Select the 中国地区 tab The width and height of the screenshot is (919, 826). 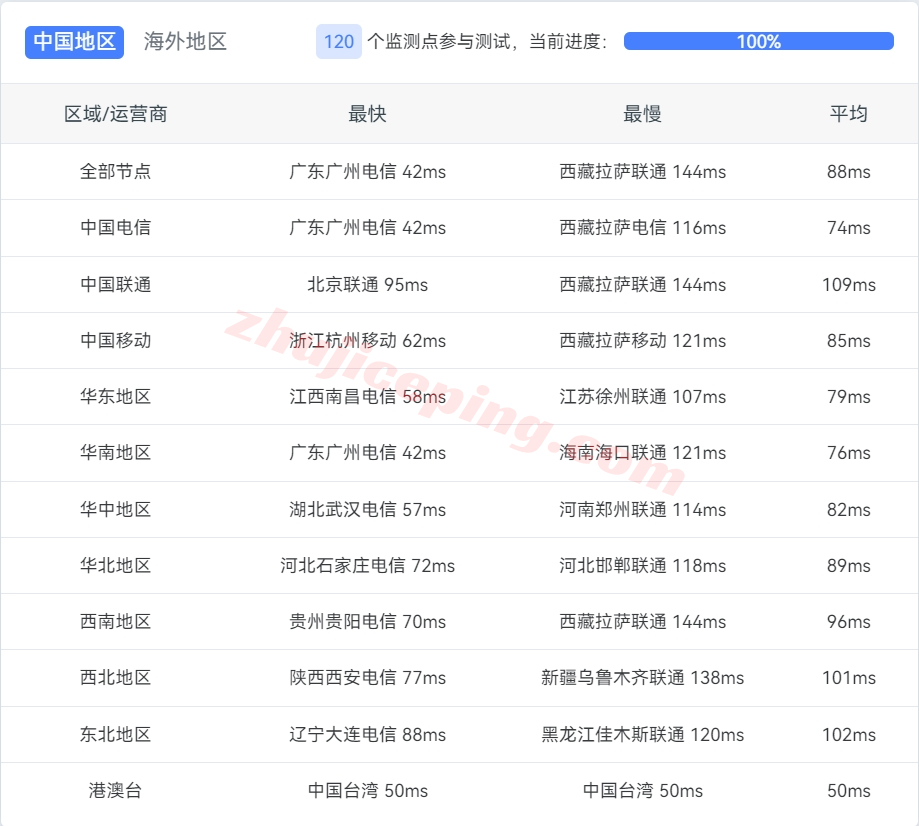[74, 42]
